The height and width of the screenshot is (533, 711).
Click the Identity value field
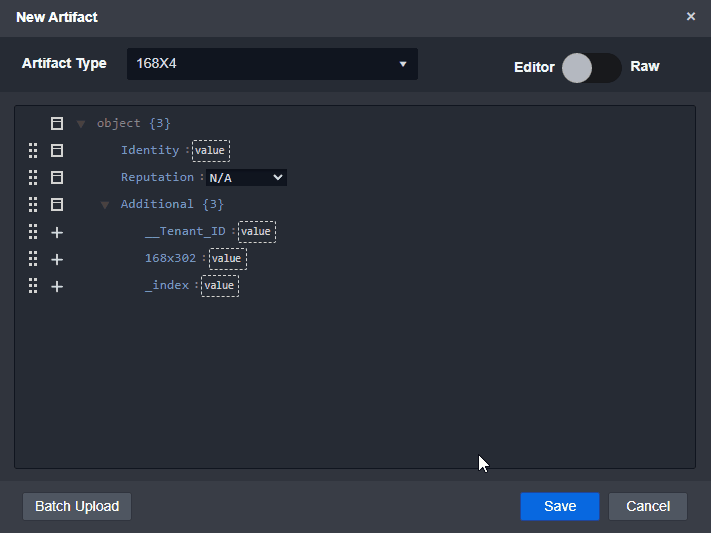tap(211, 151)
